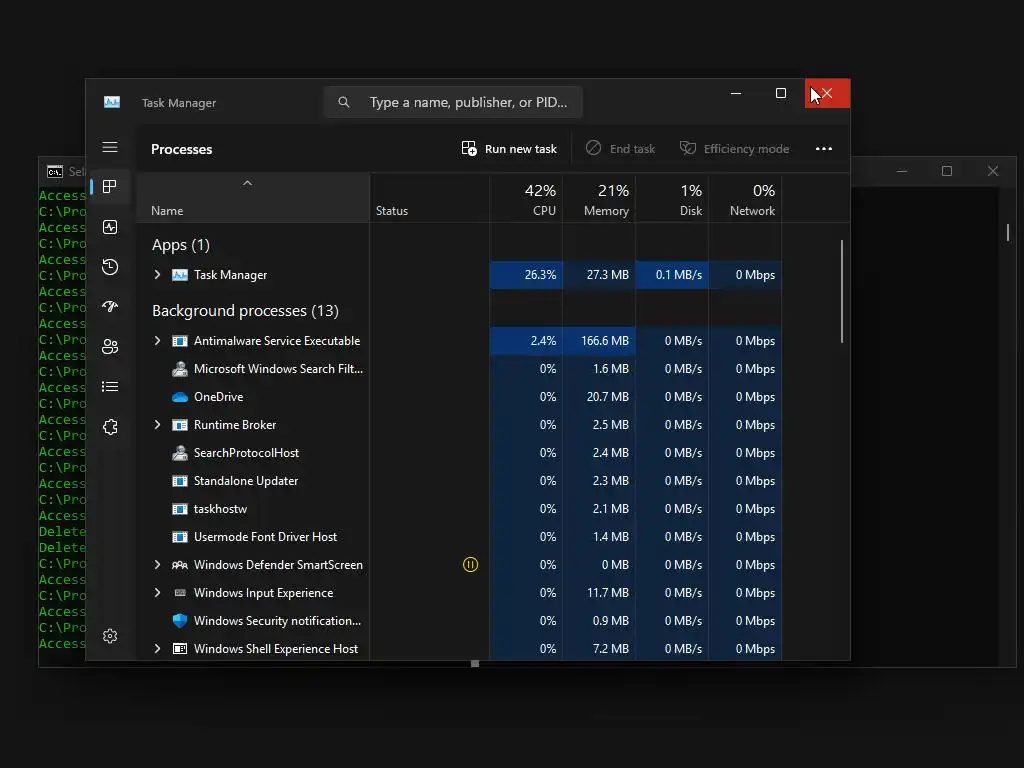Click the suspended pause icon for Windows Defender SmartScreen
Viewport: 1024px width, 768px height.
point(470,564)
